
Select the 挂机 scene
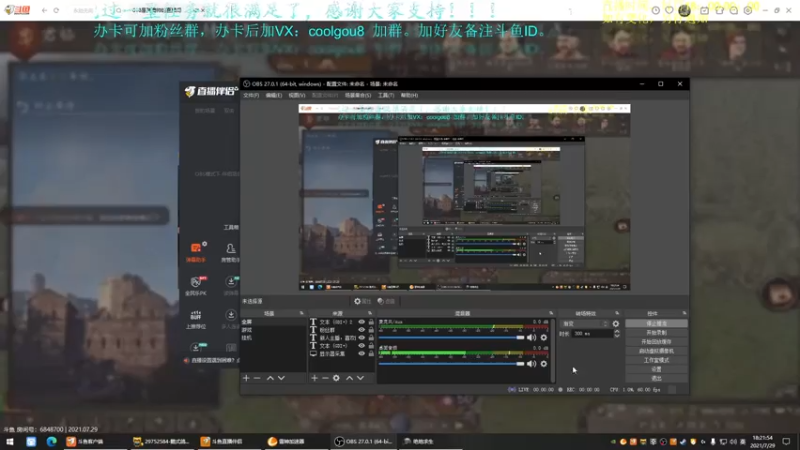[x=273, y=338]
